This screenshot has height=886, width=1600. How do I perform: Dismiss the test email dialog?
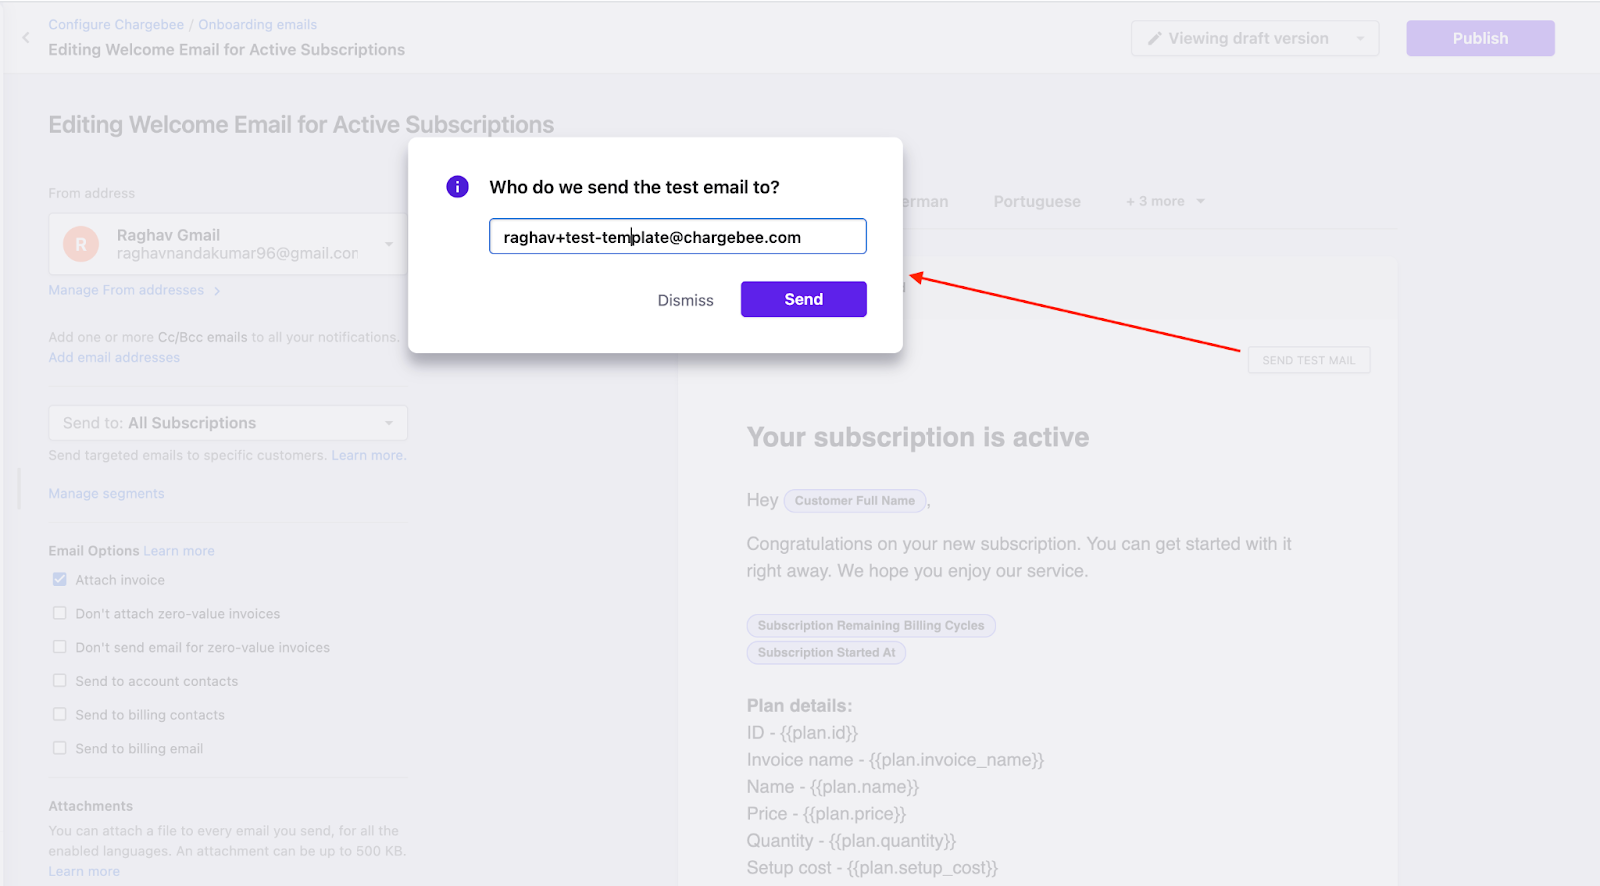(685, 300)
